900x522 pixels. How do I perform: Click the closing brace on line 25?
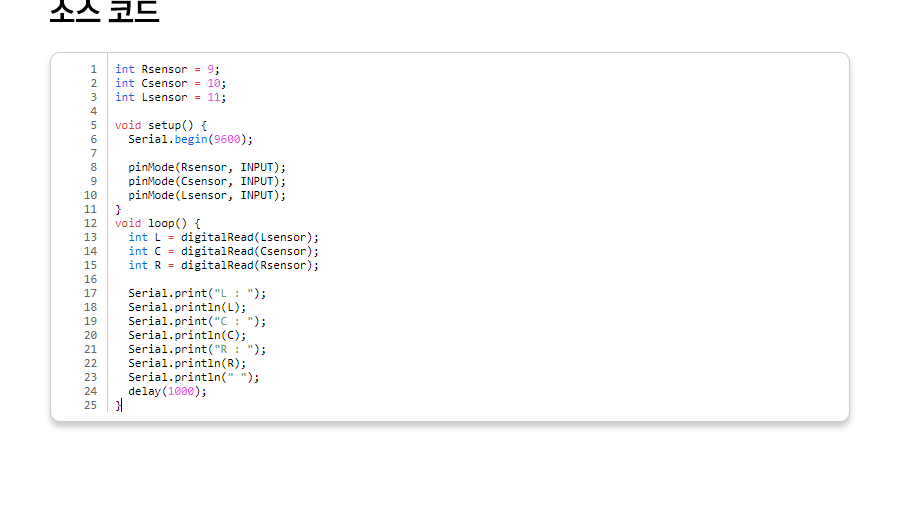[x=118, y=406]
